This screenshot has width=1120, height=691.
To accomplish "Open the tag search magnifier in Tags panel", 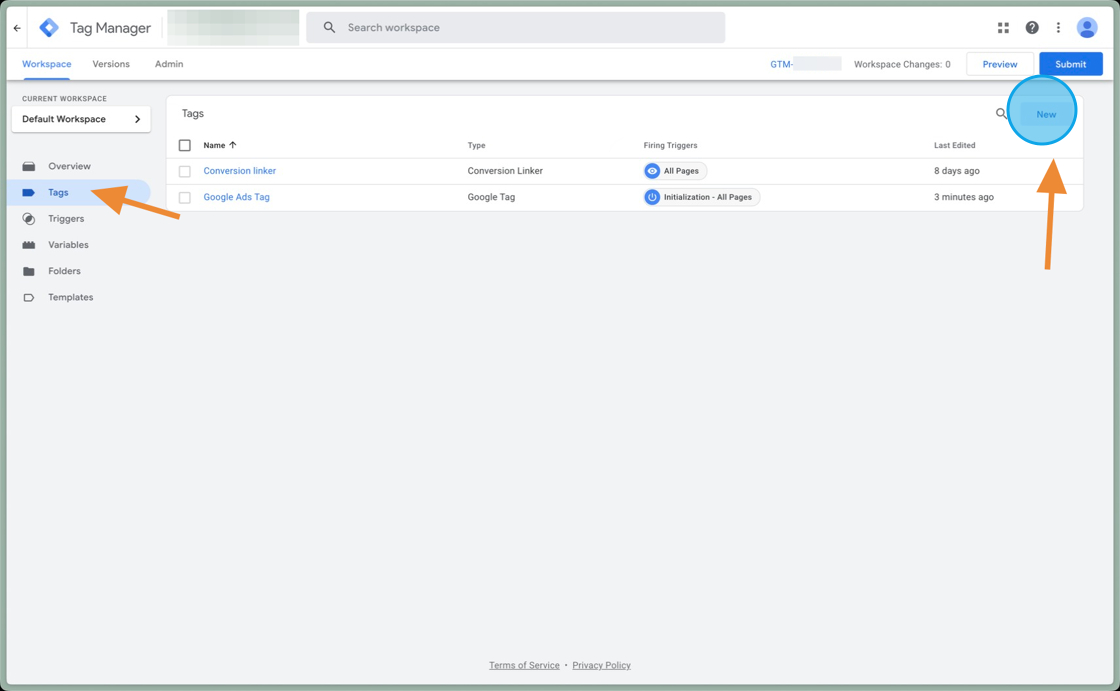I will coord(1000,114).
